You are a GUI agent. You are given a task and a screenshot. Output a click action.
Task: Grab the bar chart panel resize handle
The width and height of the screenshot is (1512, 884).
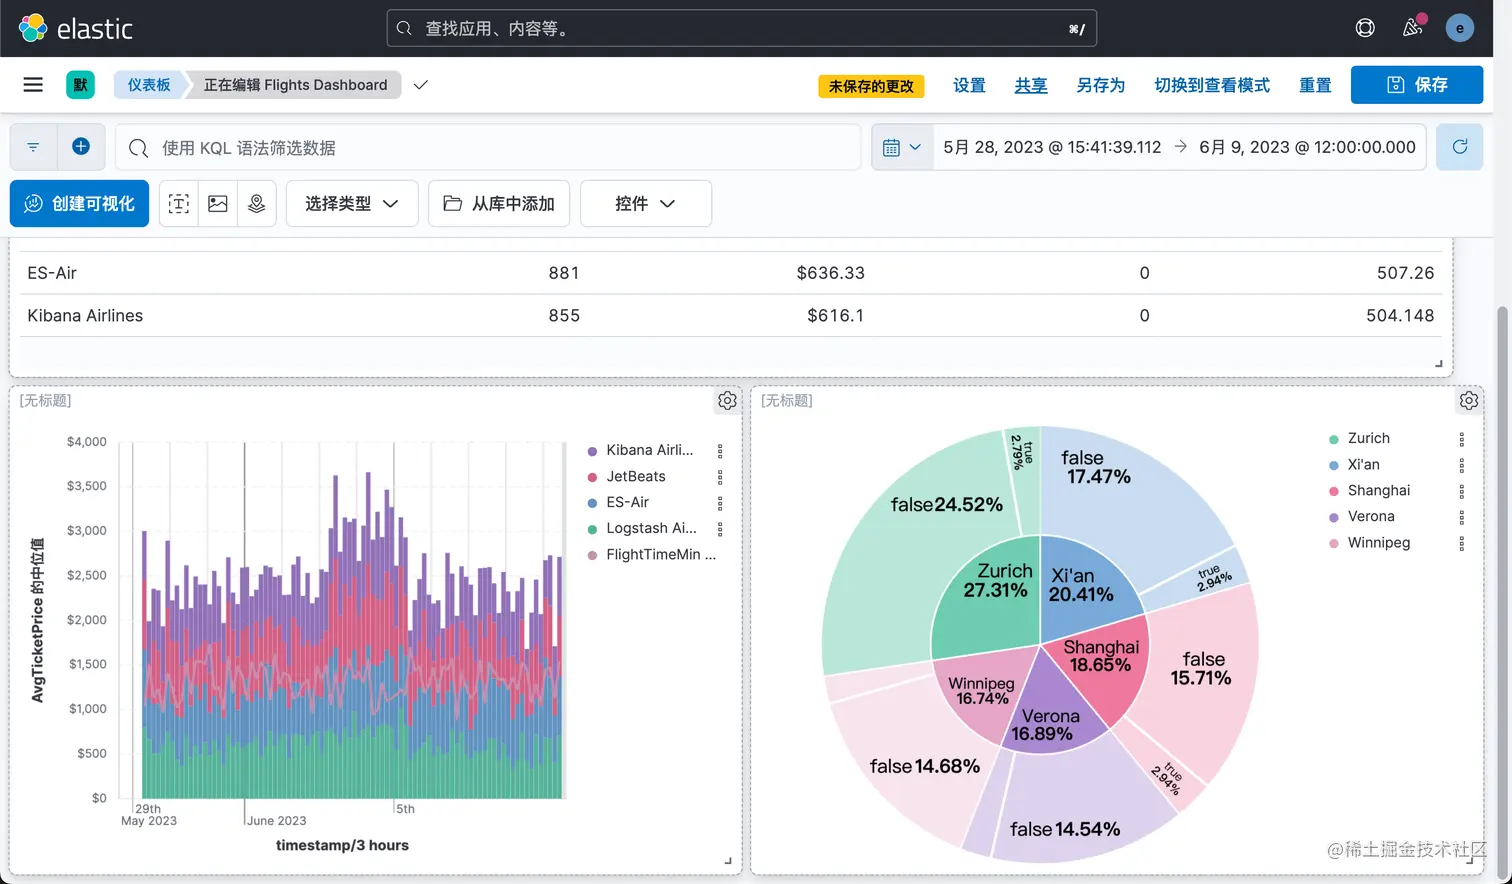pos(728,861)
